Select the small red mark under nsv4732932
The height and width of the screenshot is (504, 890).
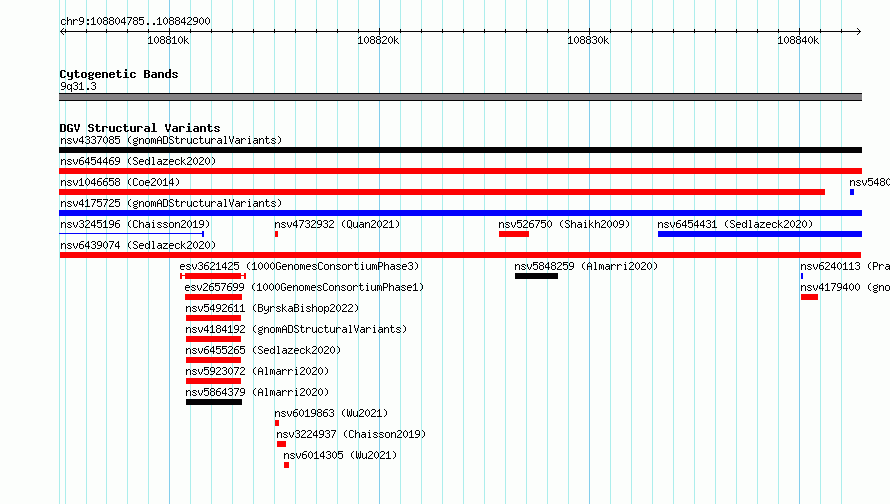(x=276, y=234)
